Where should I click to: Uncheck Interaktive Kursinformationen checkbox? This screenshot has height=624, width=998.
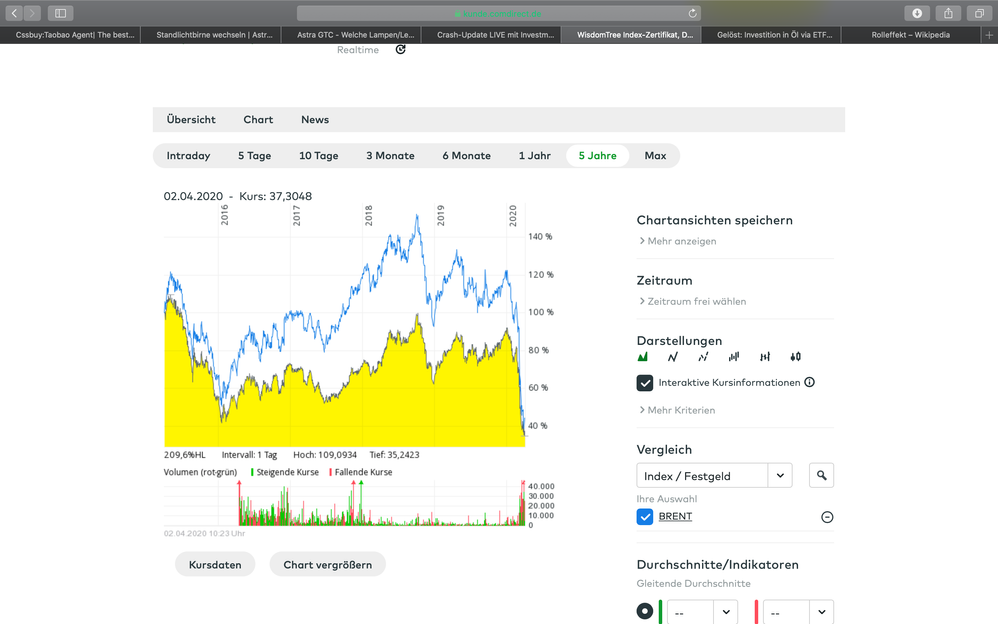tap(645, 383)
